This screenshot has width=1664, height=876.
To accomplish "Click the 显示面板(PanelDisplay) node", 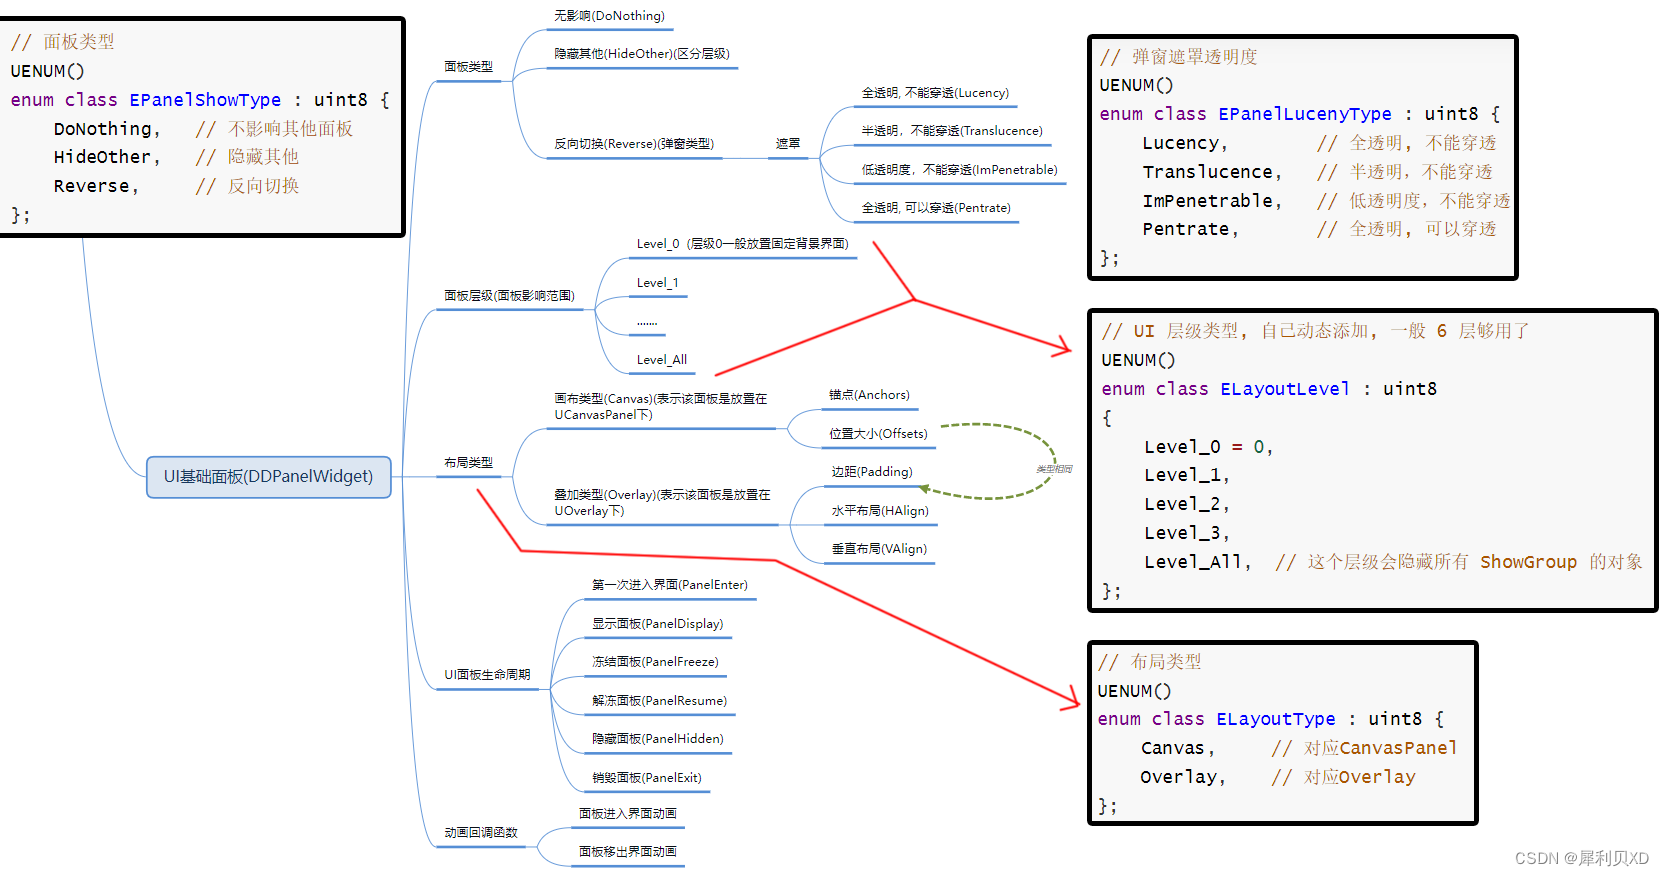I will (657, 624).
